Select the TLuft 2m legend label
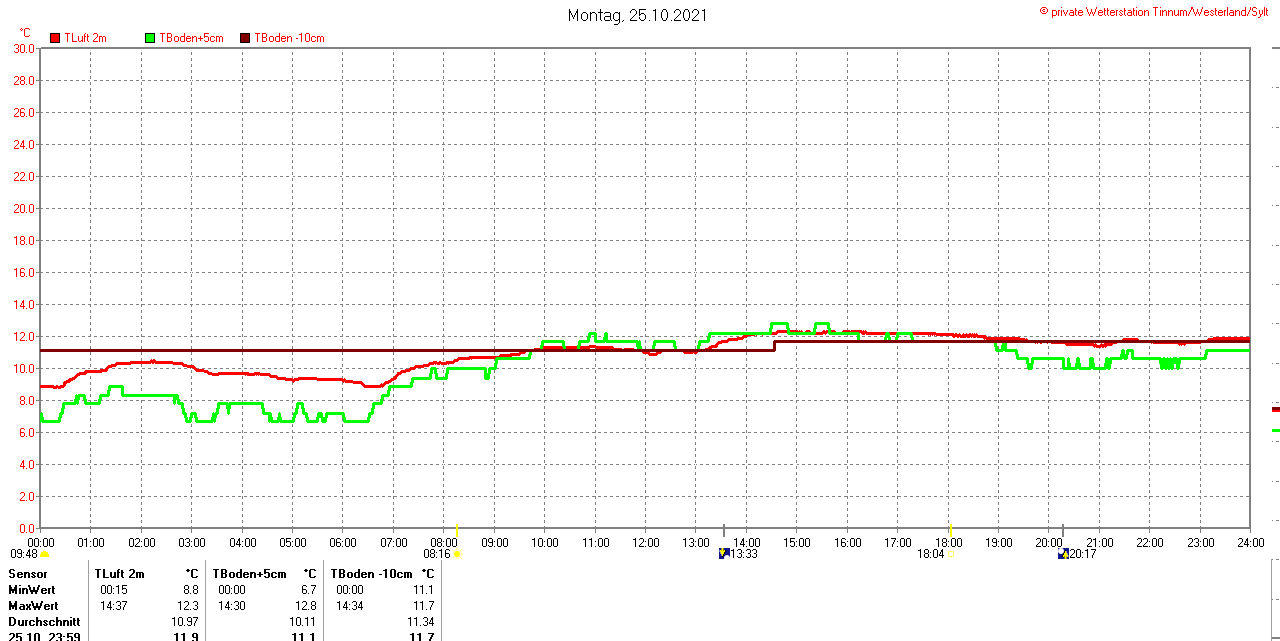1280x641 pixels. (85, 38)
